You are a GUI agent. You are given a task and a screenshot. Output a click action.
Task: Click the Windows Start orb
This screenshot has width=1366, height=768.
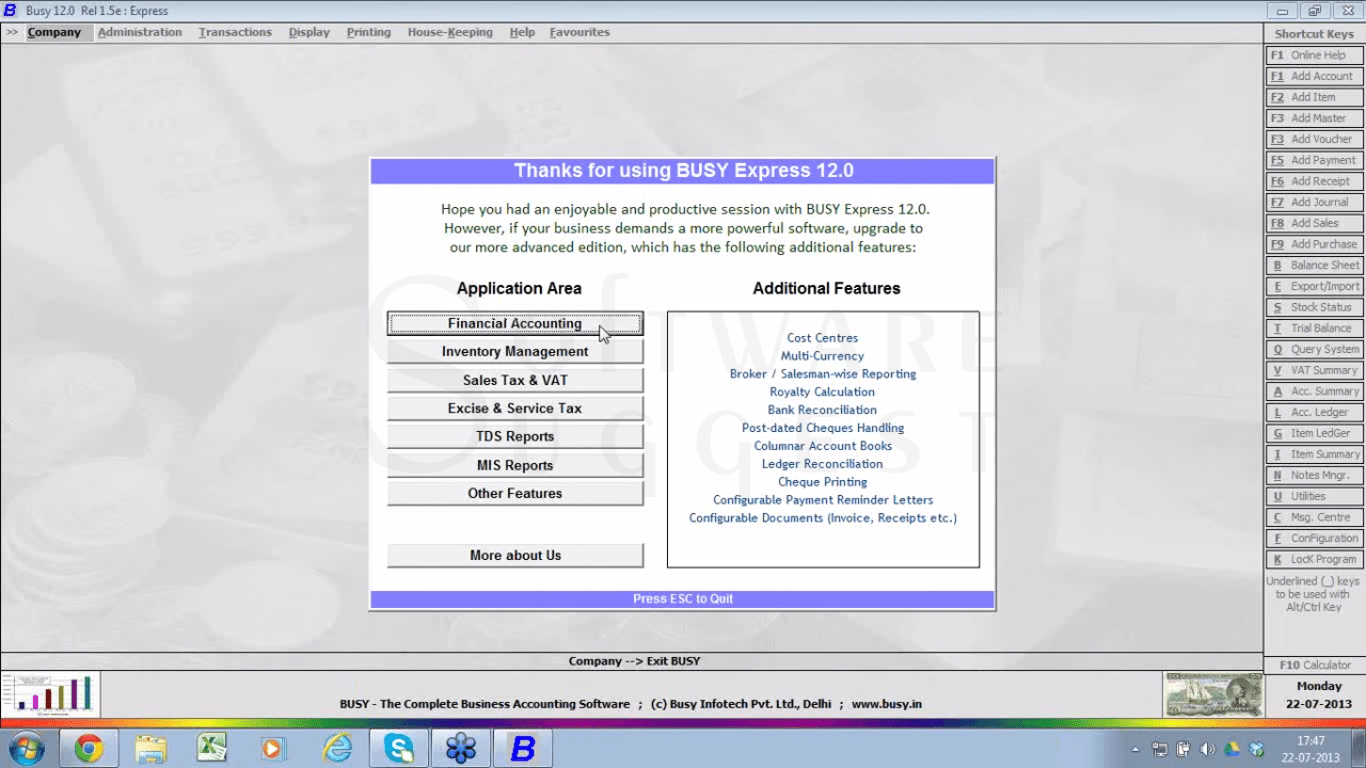click(26, 748)
